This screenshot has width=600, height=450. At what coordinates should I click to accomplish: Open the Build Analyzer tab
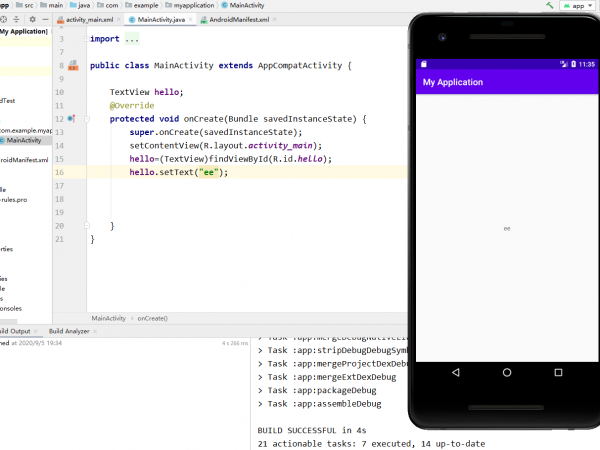pos(69,331)
